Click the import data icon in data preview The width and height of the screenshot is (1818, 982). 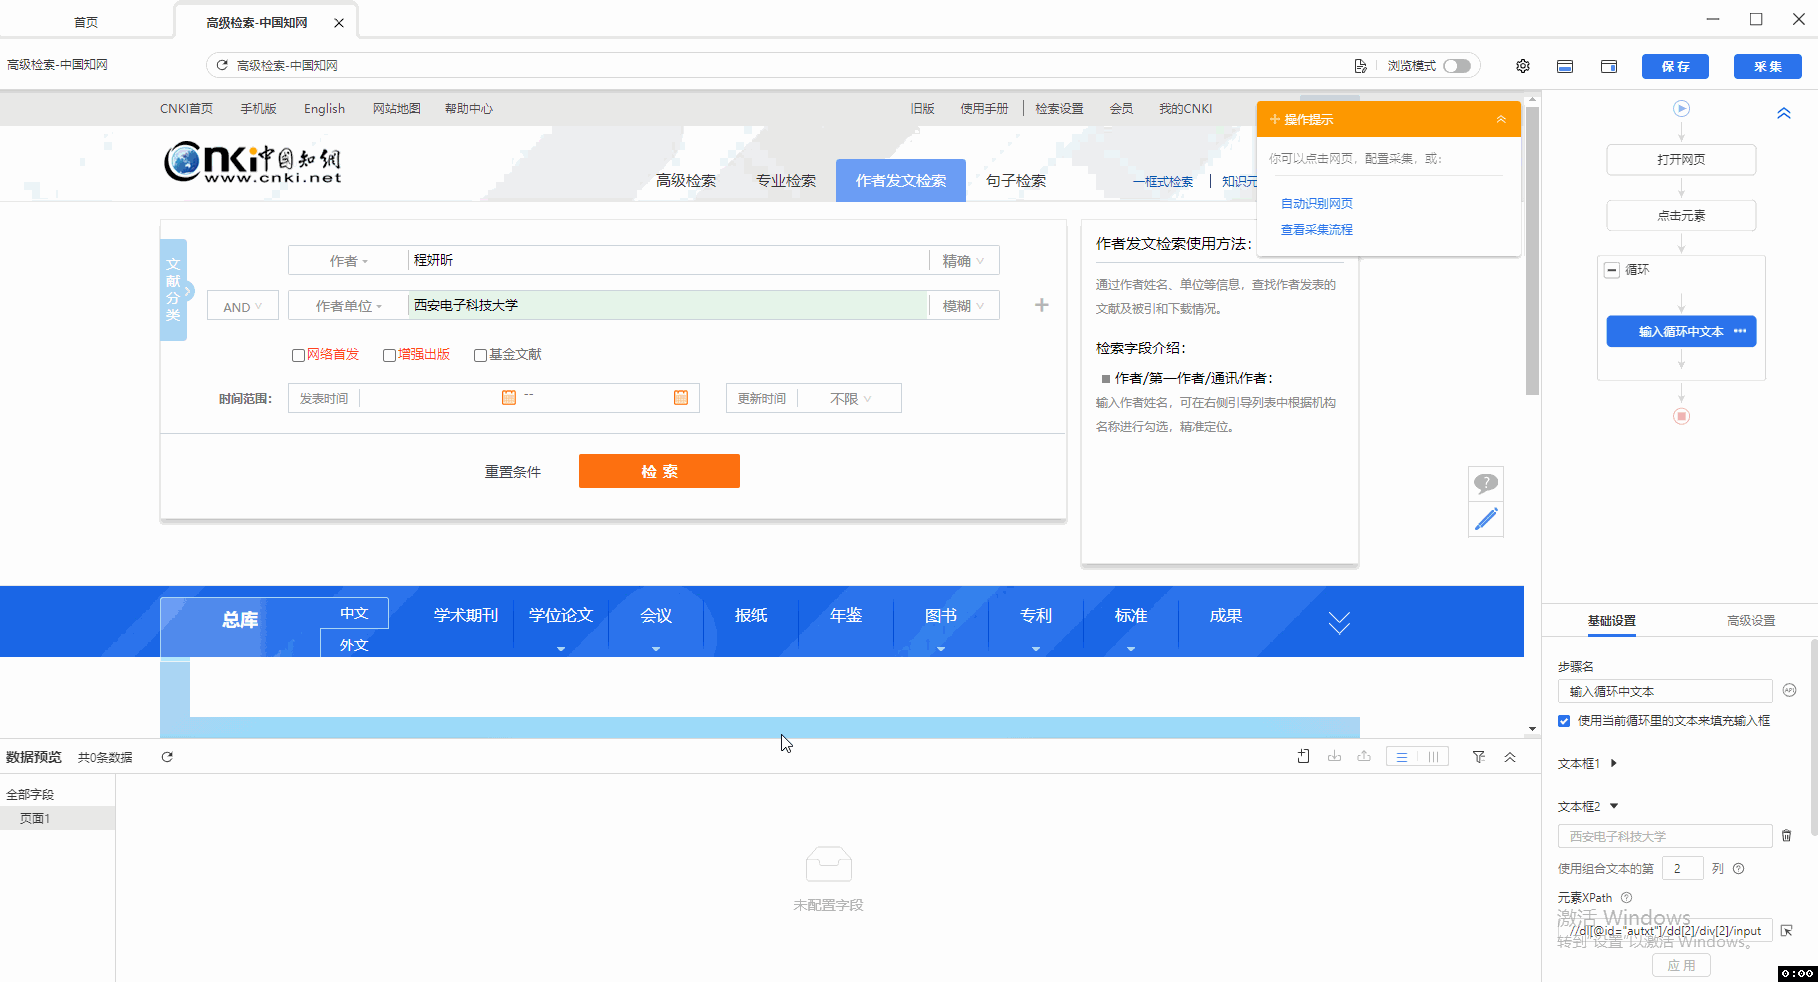[1334, 757]
